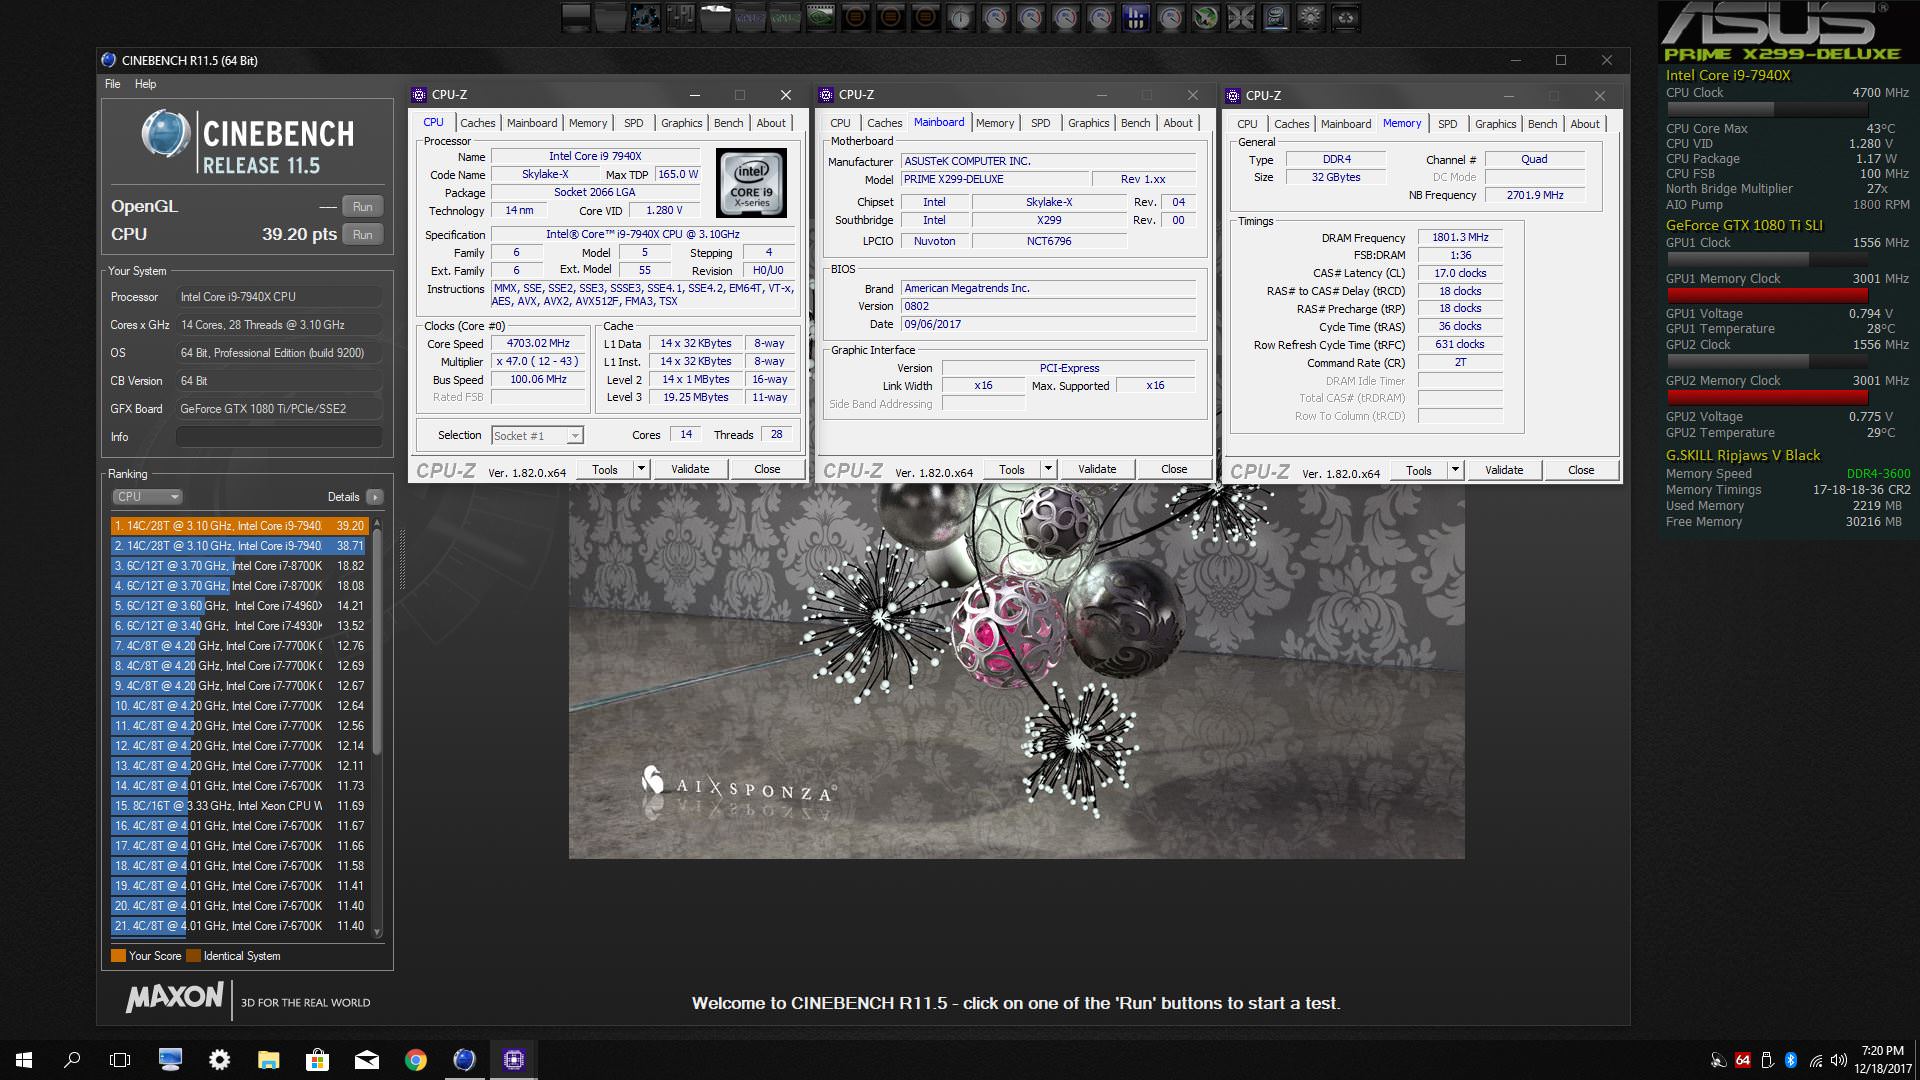This screenshot has height=1080, width=1920.
Task: Click the Cinebench ranking list scrollbar
Action: (x=377, y=640)
